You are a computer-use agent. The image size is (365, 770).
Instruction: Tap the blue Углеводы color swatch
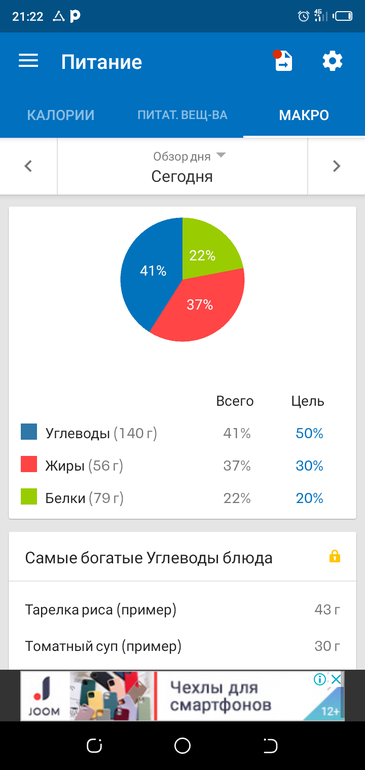(29, 432)
